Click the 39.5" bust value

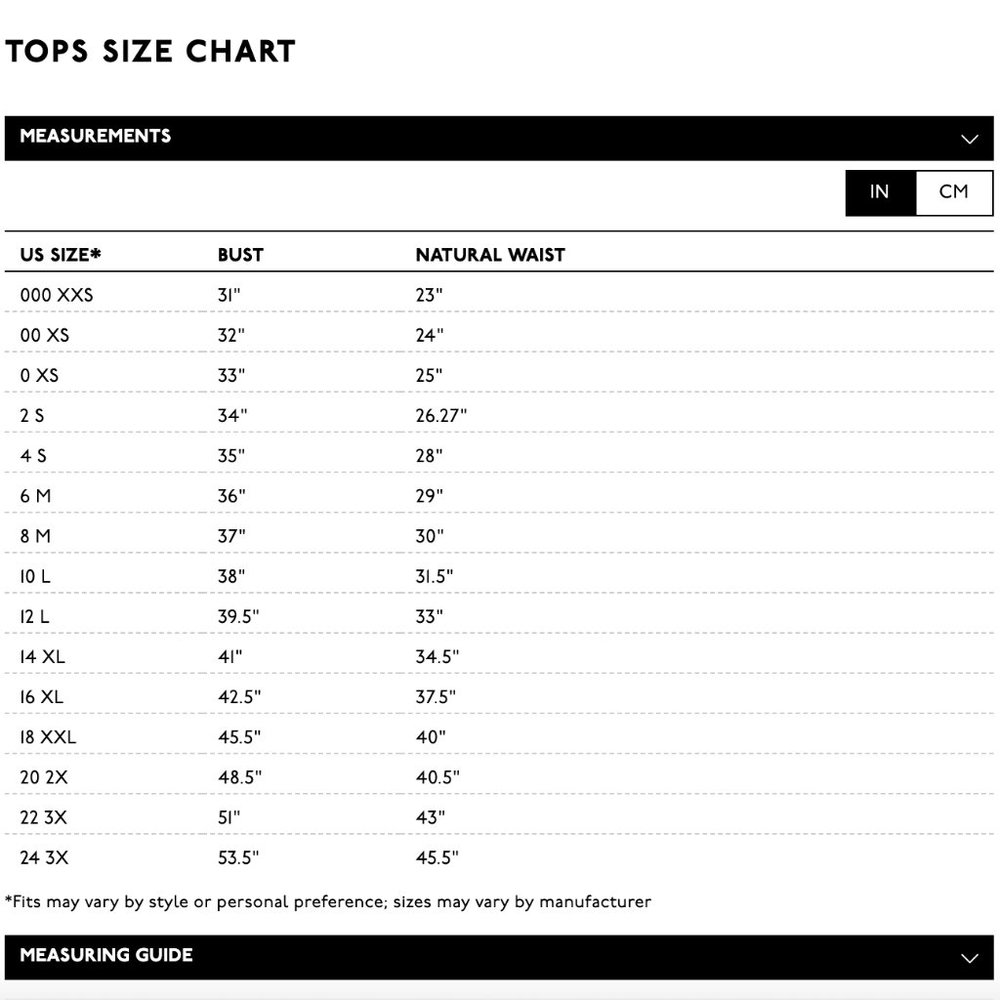click(x=239, y=617)
